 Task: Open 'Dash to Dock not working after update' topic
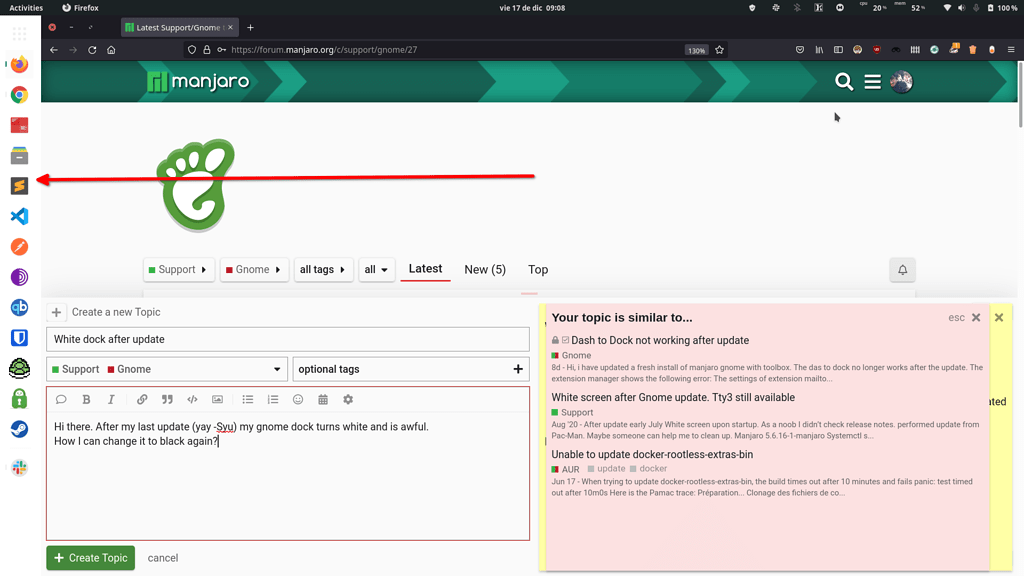[x=659, y=340]
